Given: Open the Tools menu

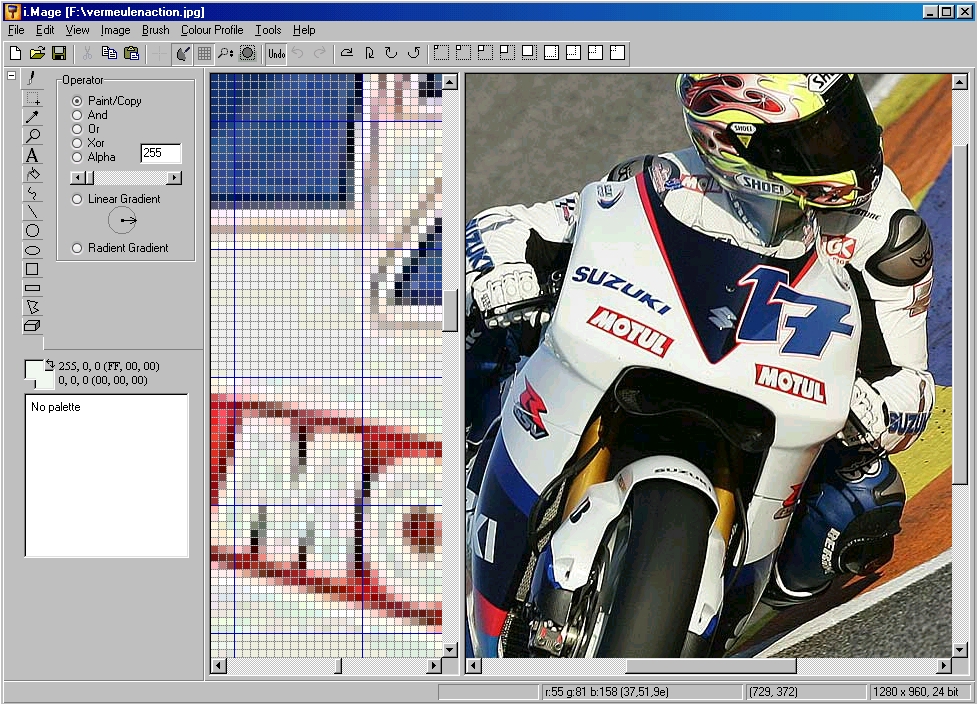Looking at the screenshot, I should (268, 30).
